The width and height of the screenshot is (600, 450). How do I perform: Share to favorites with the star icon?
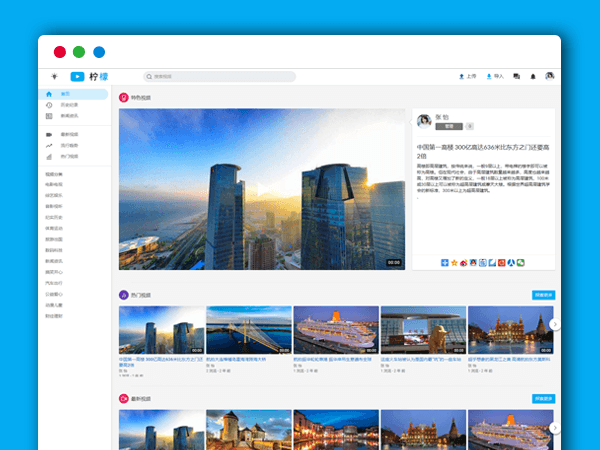coord(456,262)
